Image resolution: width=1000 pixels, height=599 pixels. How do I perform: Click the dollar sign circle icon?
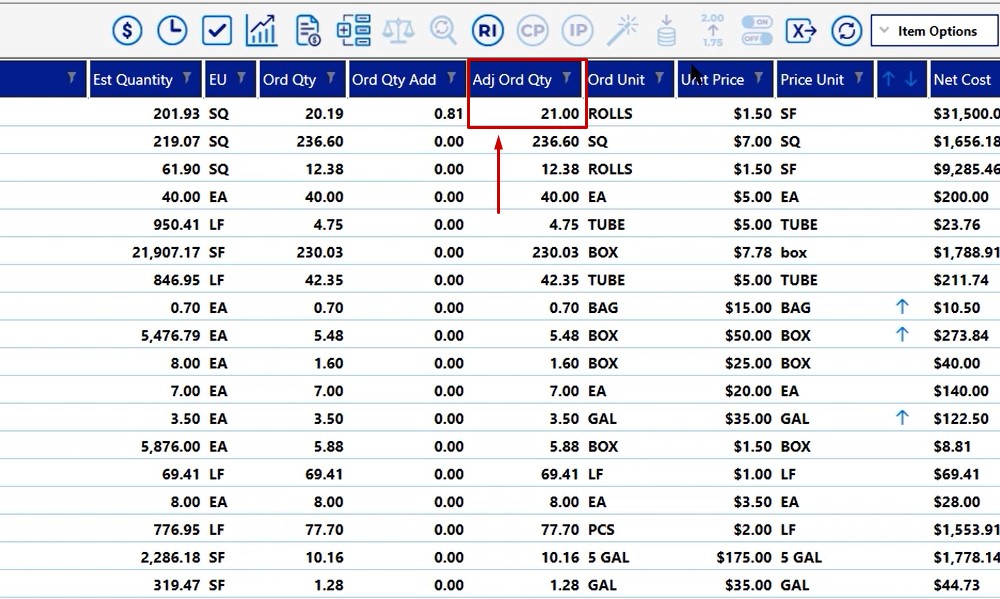[127, 31]
